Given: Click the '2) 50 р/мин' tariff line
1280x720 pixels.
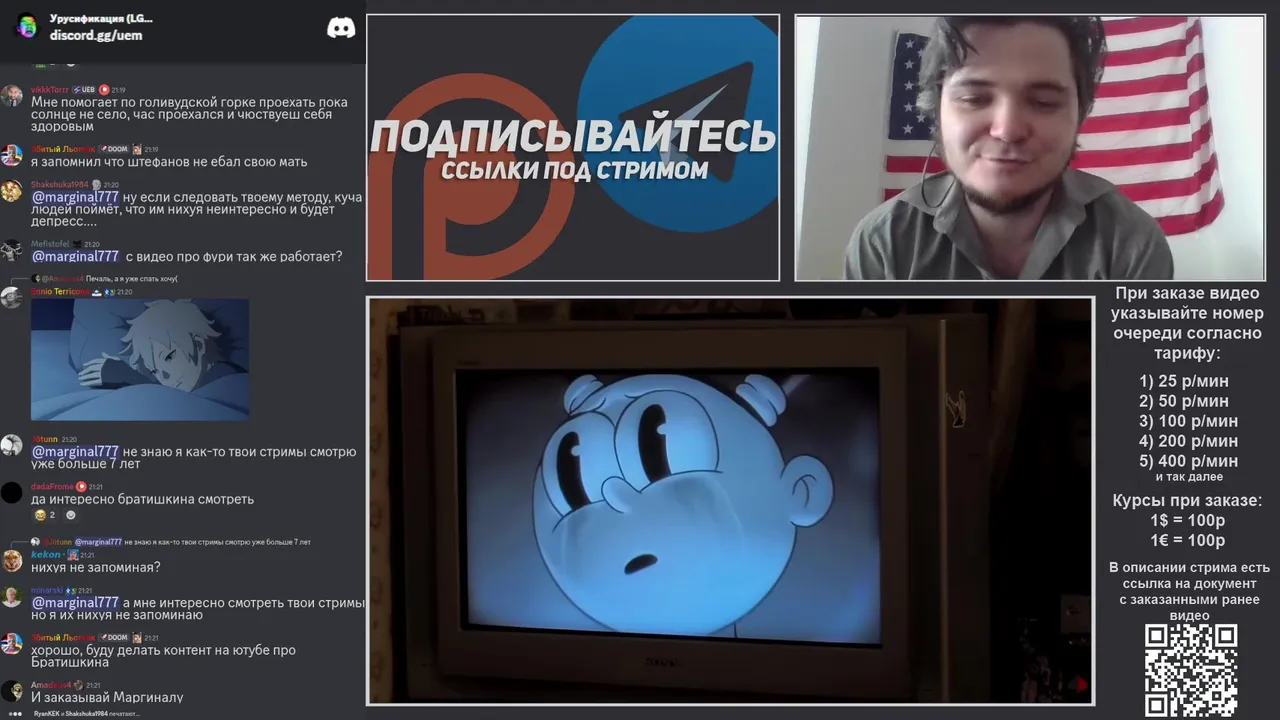Looking at the screenshot, I should (x=1184, y=401).
